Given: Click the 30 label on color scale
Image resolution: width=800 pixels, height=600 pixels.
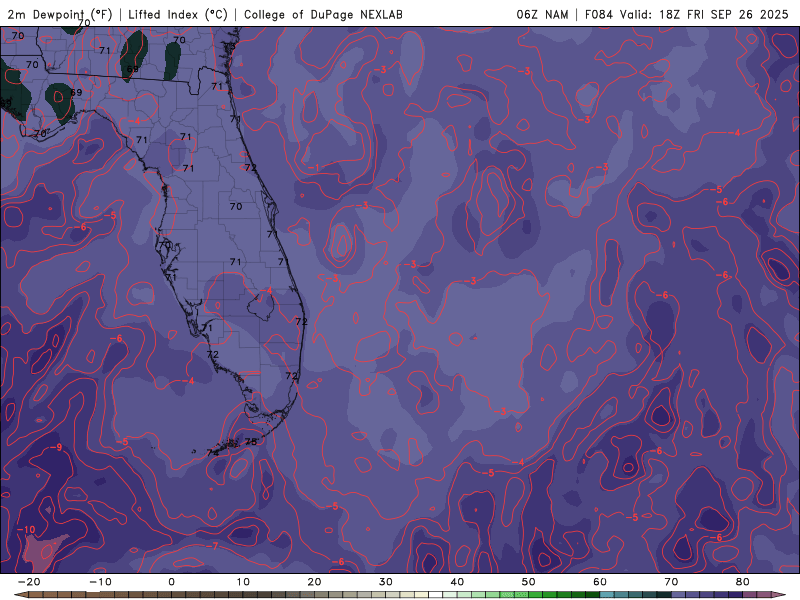Looking at the screenshot, I should pos(386,582).
